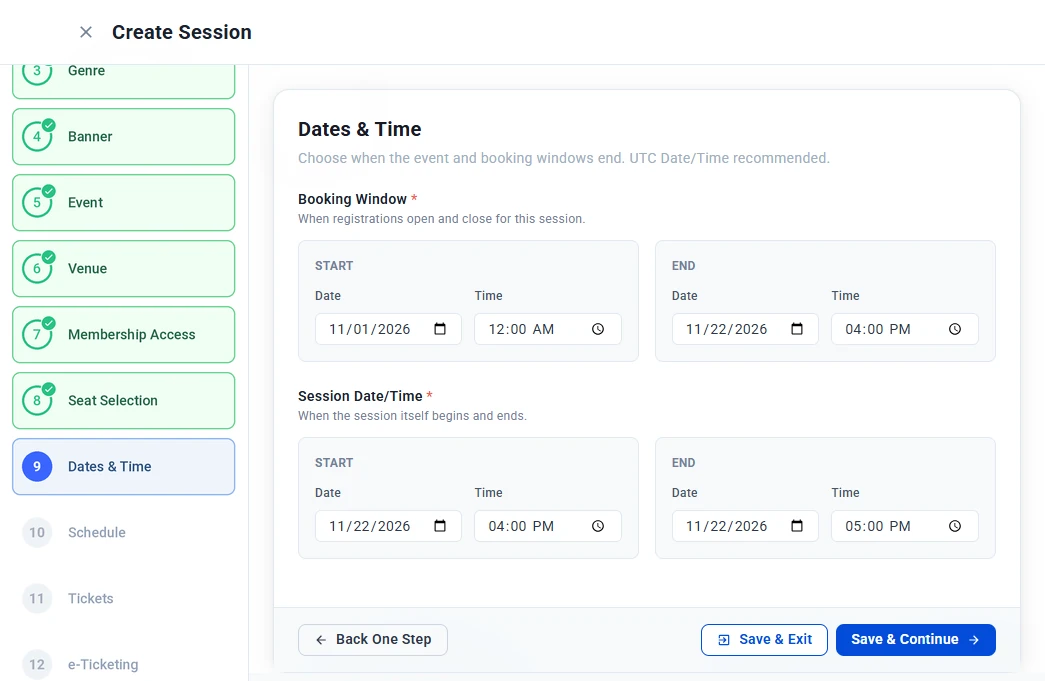
Task: Jump to the e-Ticketing step
Action: coord(123,660)
